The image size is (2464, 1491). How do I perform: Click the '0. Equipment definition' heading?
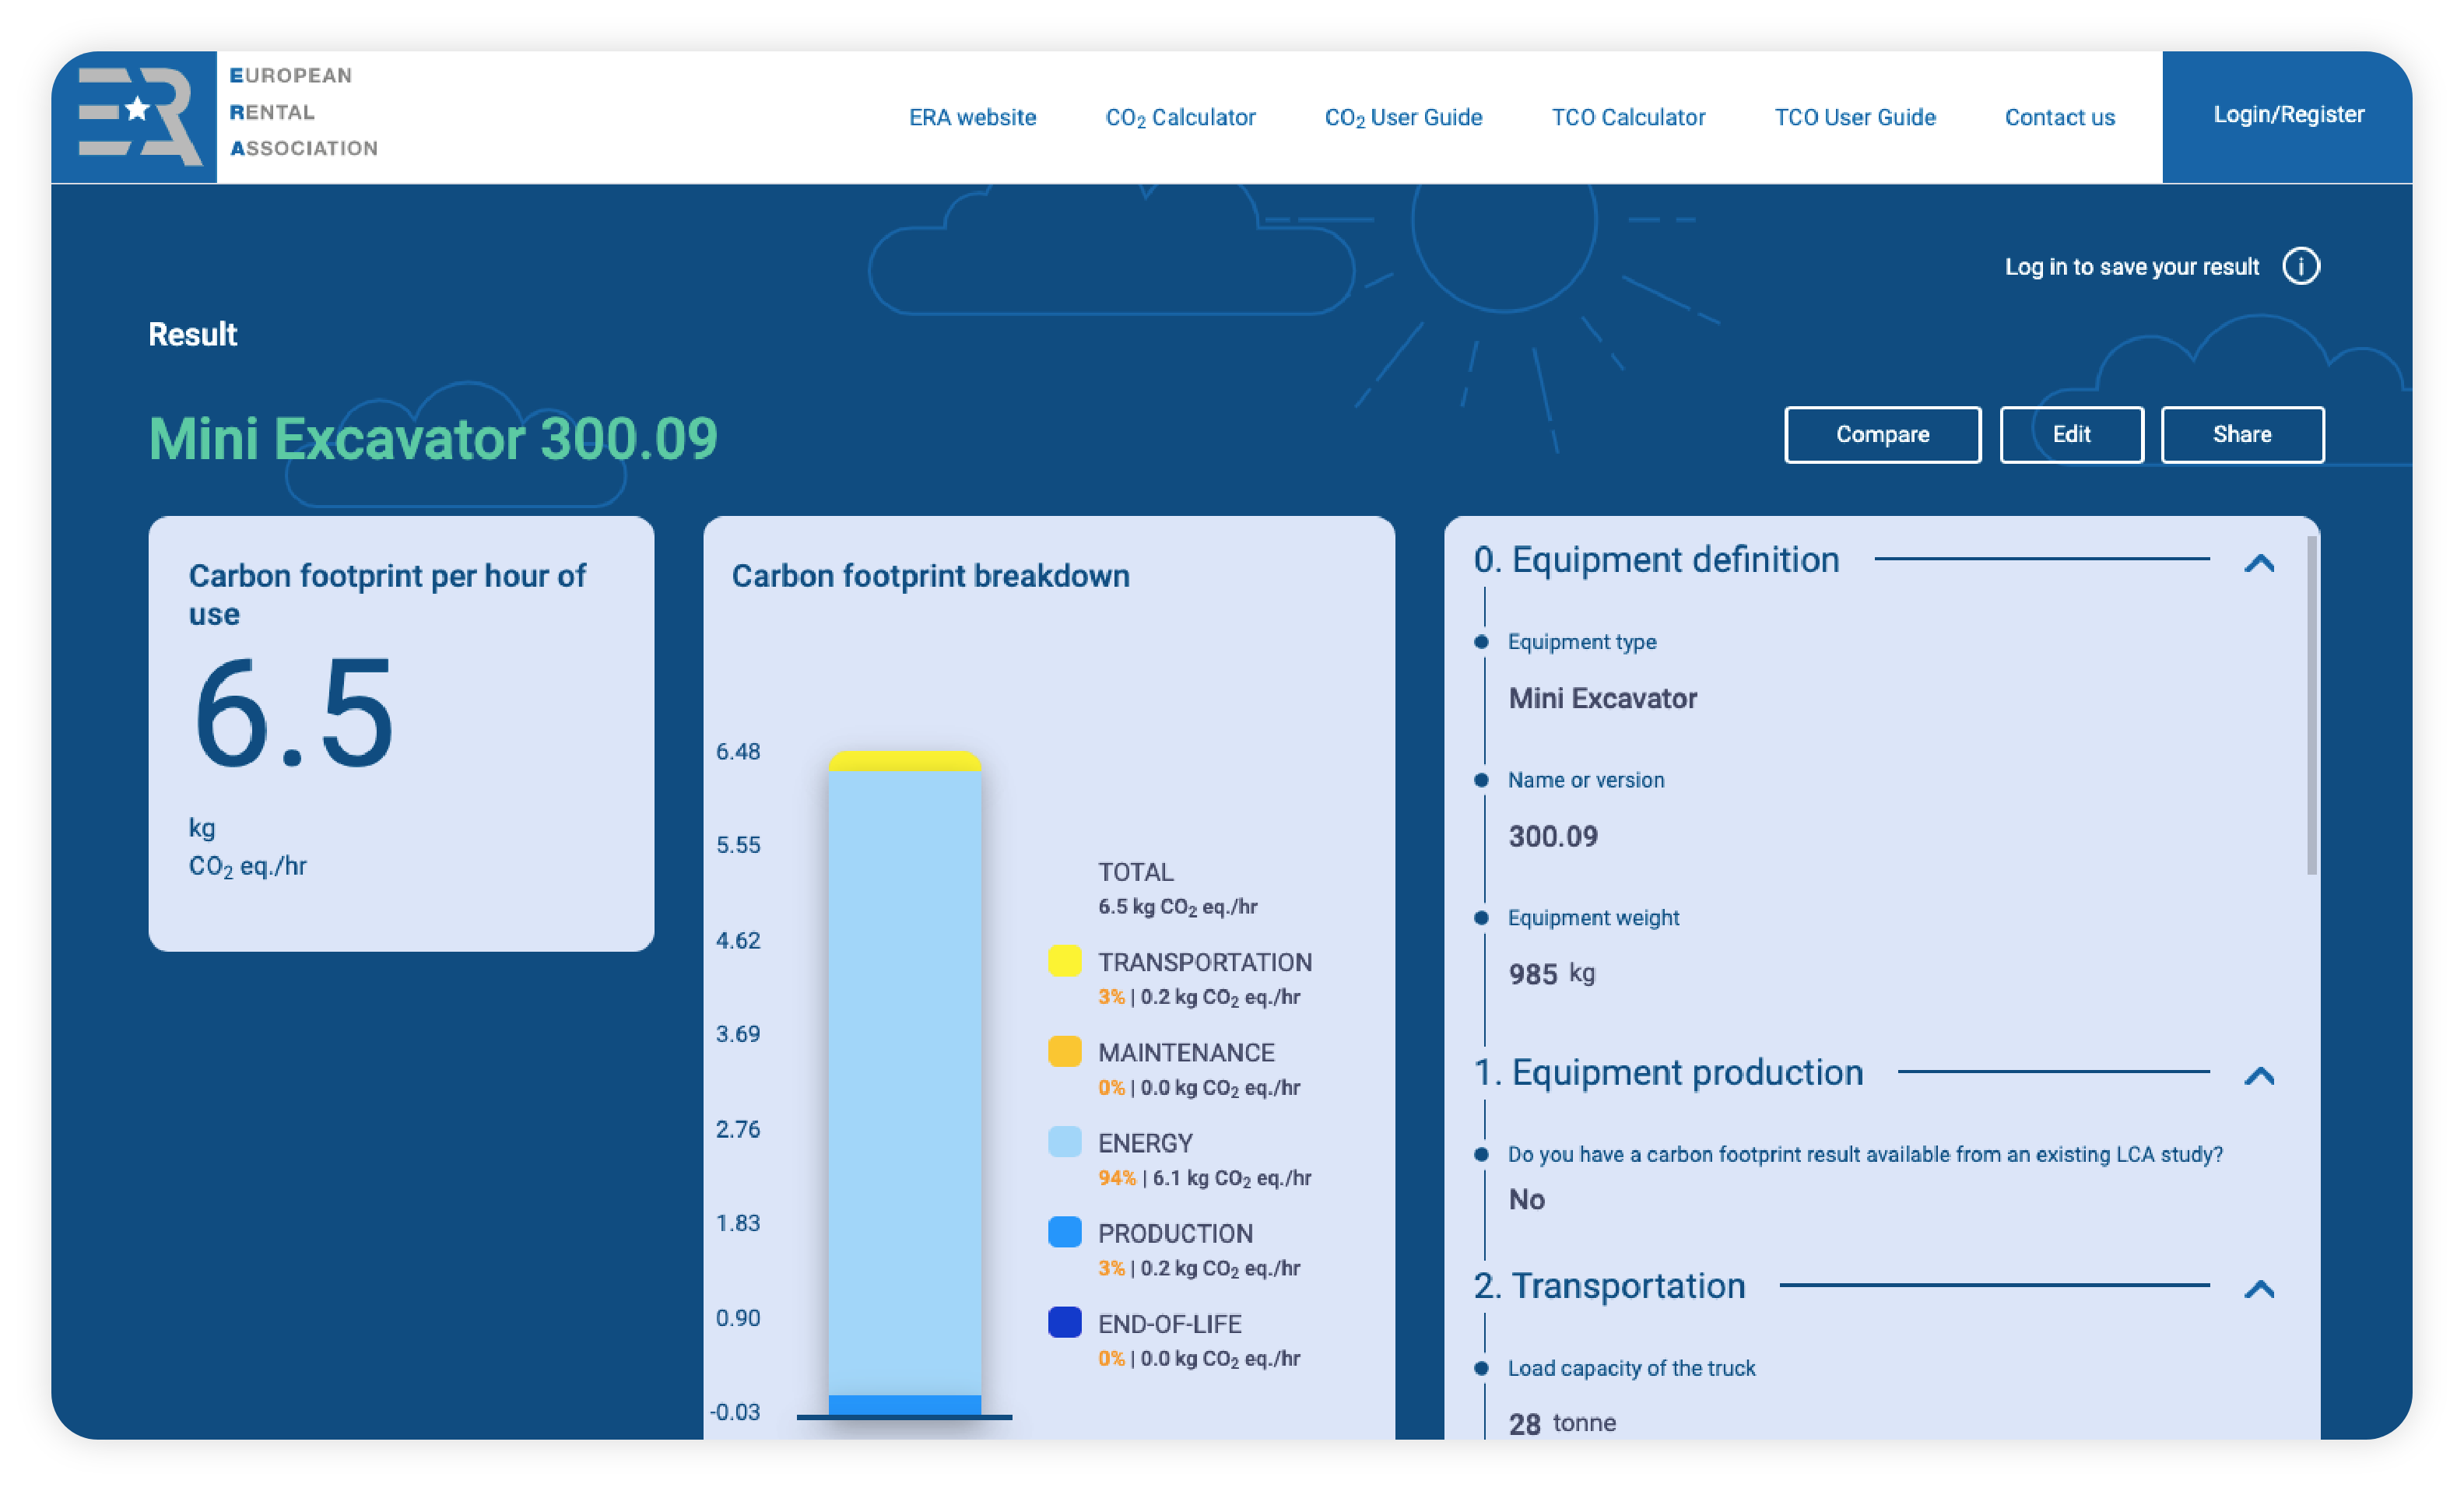click(x=1656, y=560)
